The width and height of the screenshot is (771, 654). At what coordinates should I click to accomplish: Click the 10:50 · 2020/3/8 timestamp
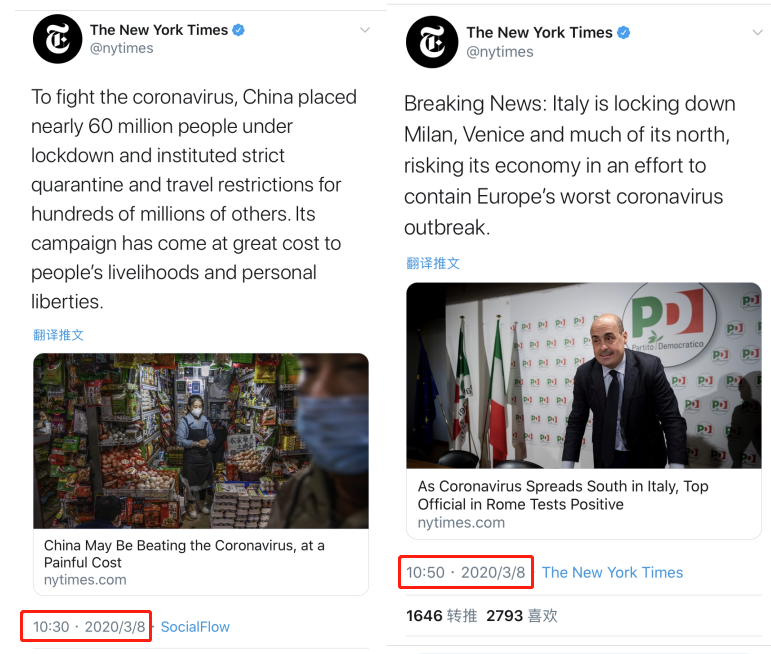click(465, 573)
